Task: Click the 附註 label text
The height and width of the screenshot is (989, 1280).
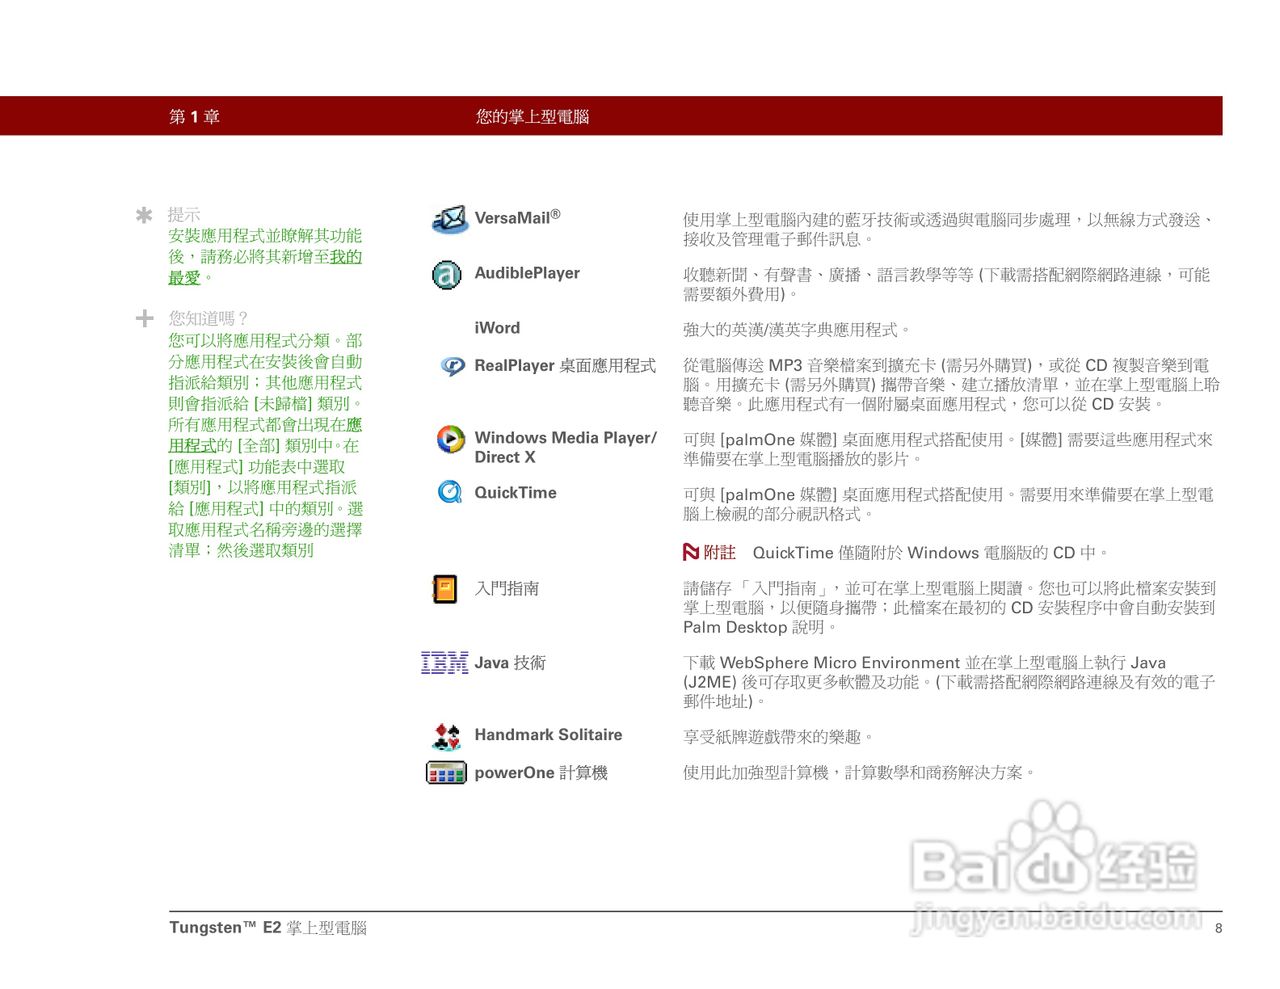Action: pos(719,552)
